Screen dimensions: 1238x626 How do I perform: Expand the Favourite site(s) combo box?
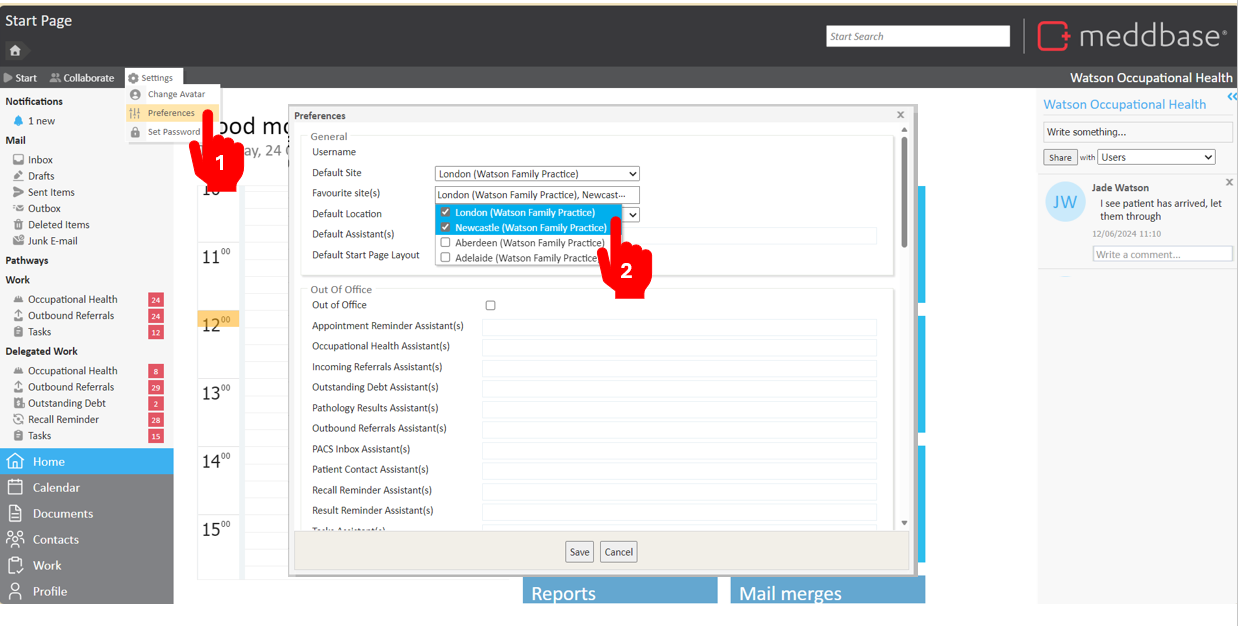536,195
